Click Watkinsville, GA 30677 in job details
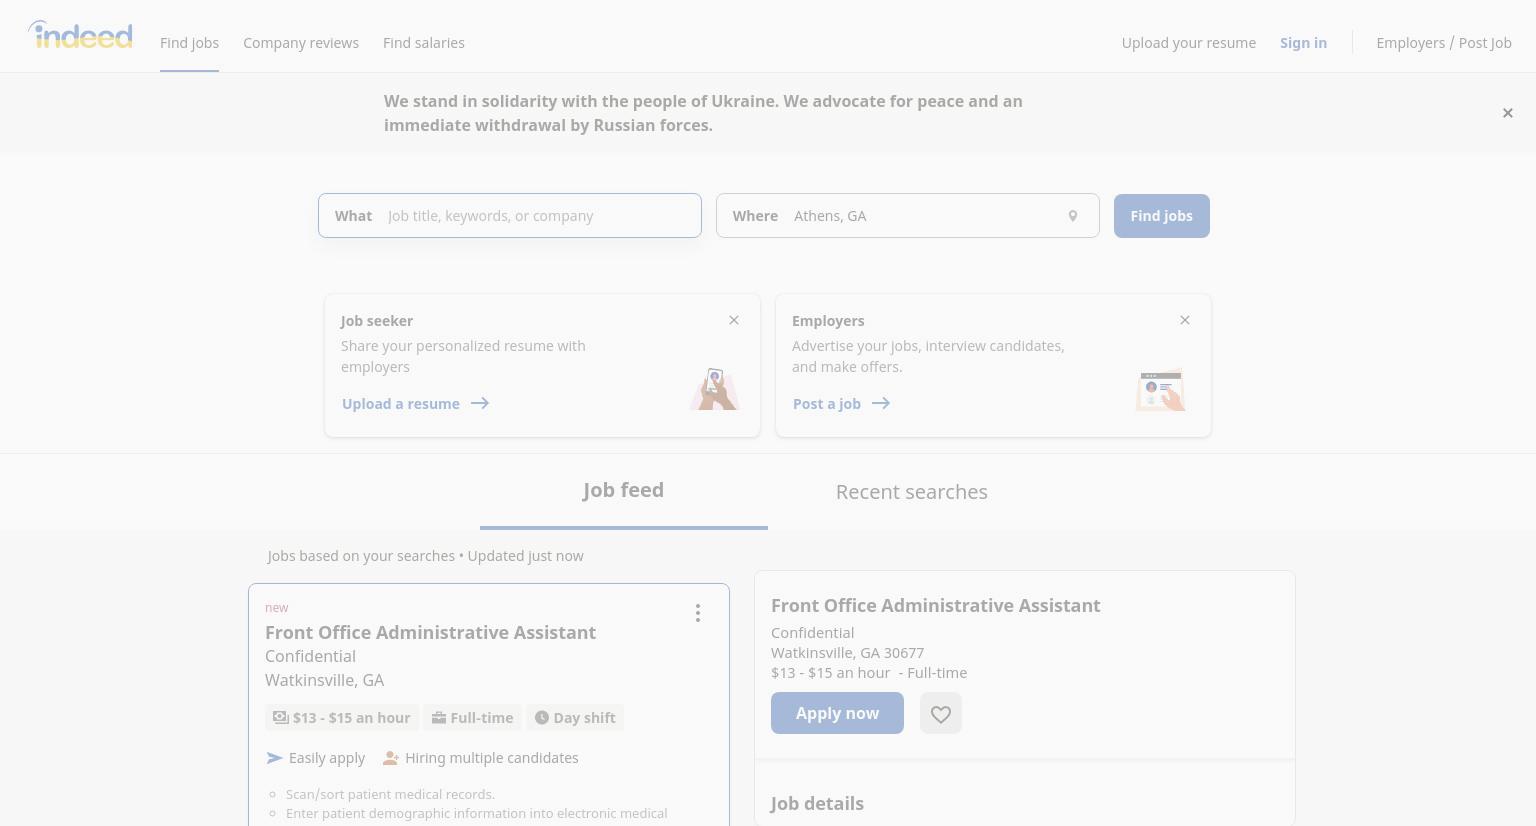Screen dimensions: 1536x826 click(848, 653)
